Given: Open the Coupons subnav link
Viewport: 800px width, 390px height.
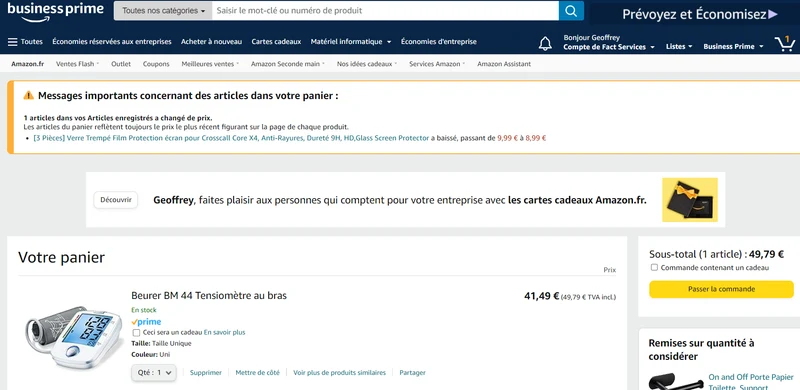Looking at the screenshot, I should [156, 64].
